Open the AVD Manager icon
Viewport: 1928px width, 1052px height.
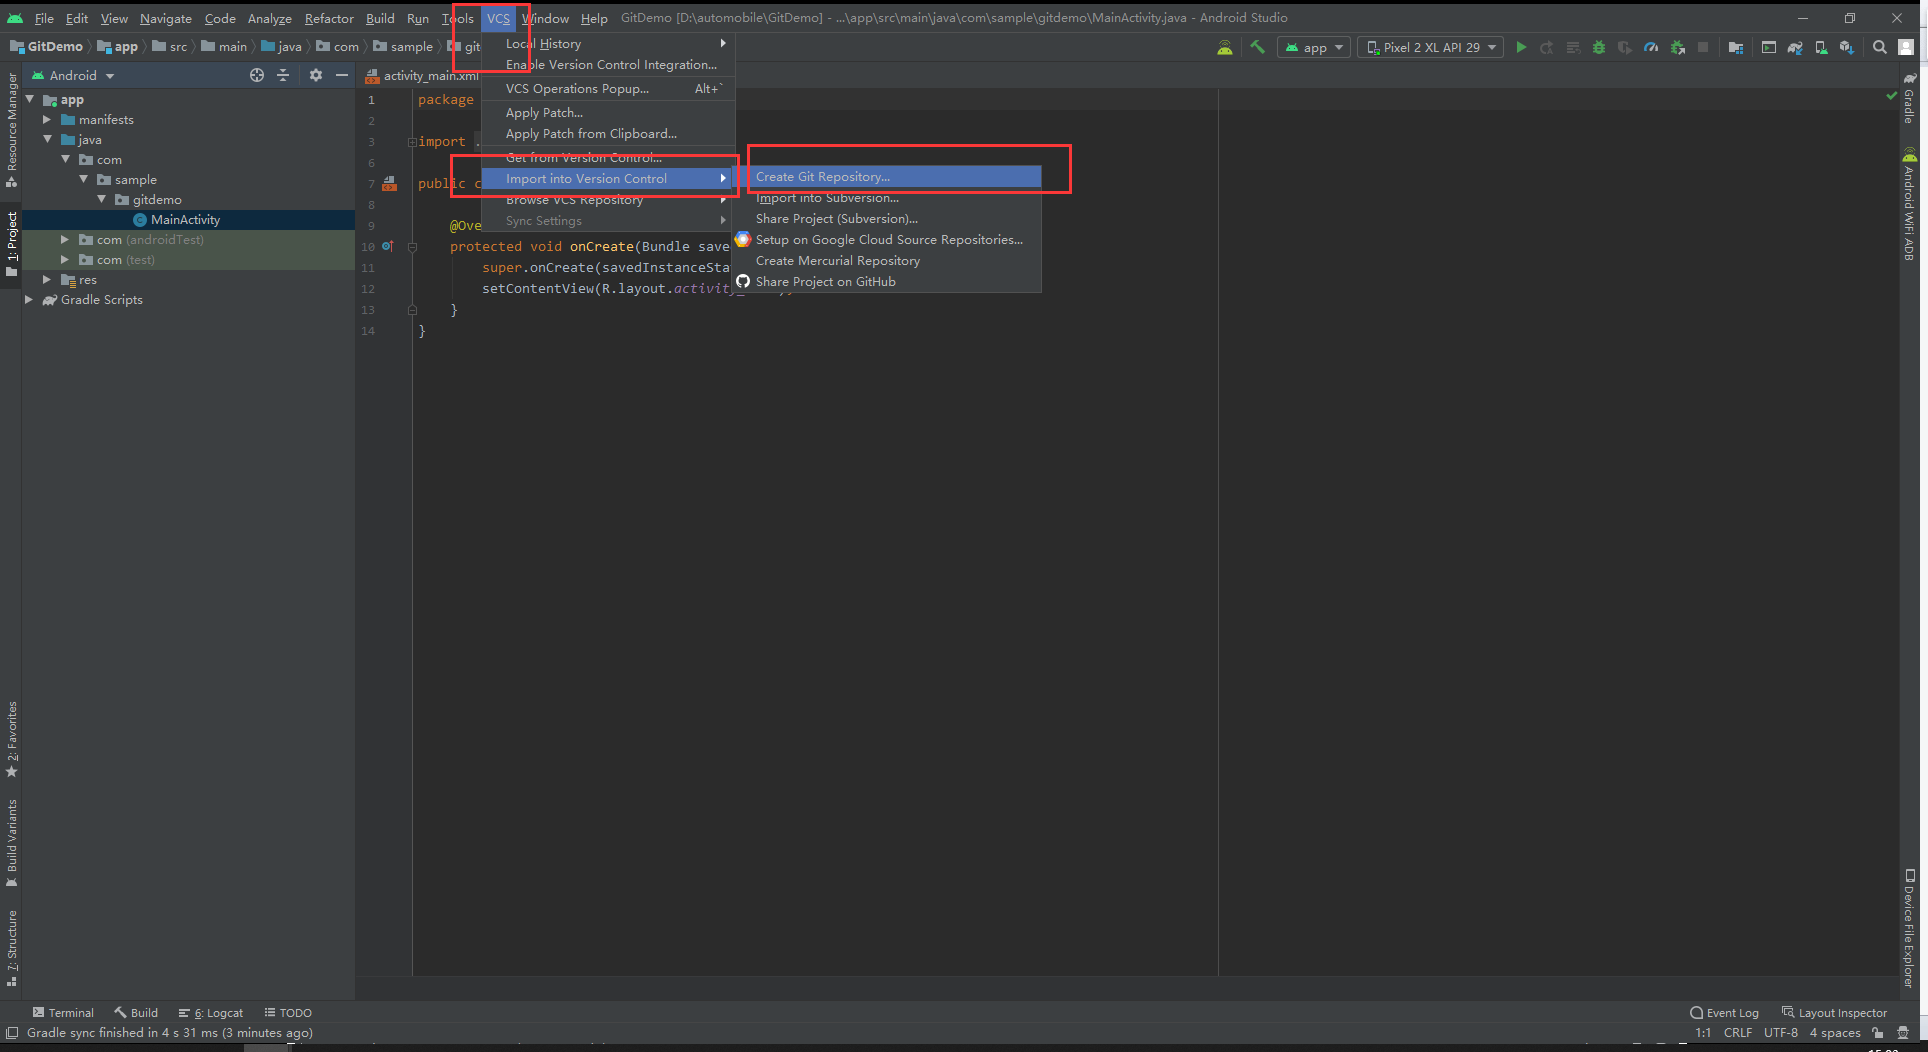(x=1821, y=47)
